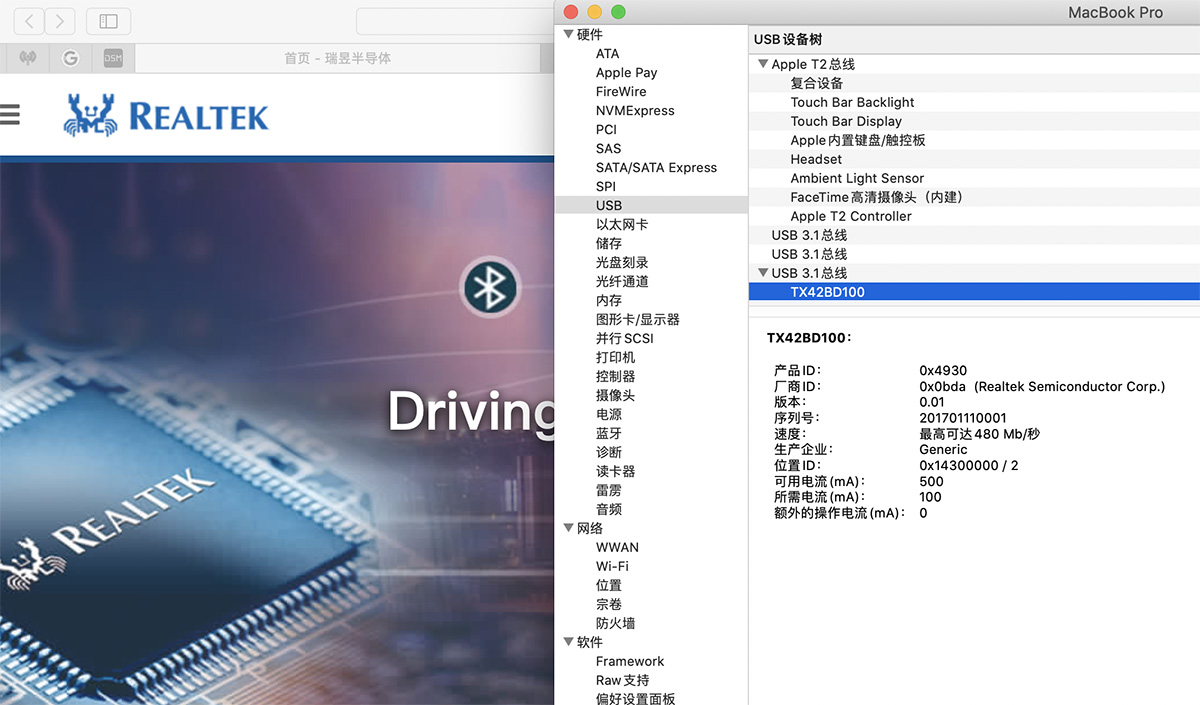Toggle the Safari sidebar button
The image size is (1200, 705).
pos(109,21)
